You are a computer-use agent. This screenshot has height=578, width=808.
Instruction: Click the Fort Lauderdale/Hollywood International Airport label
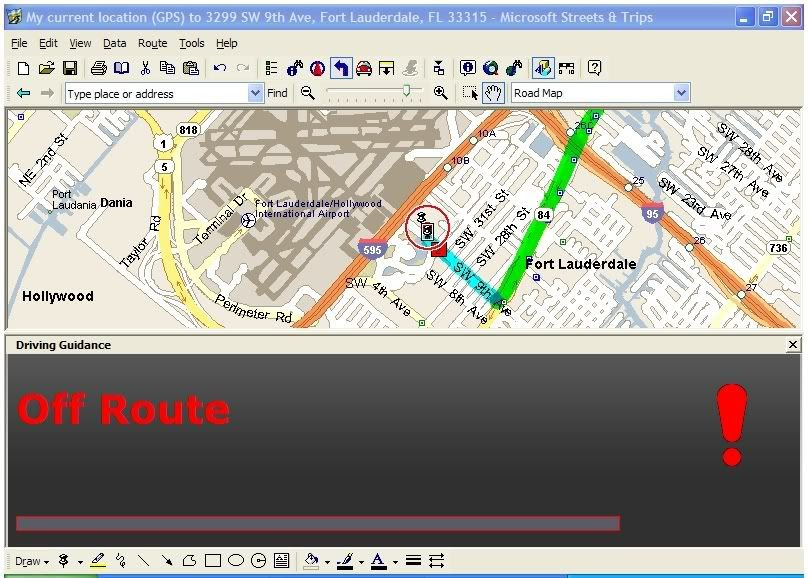[318, 209]
